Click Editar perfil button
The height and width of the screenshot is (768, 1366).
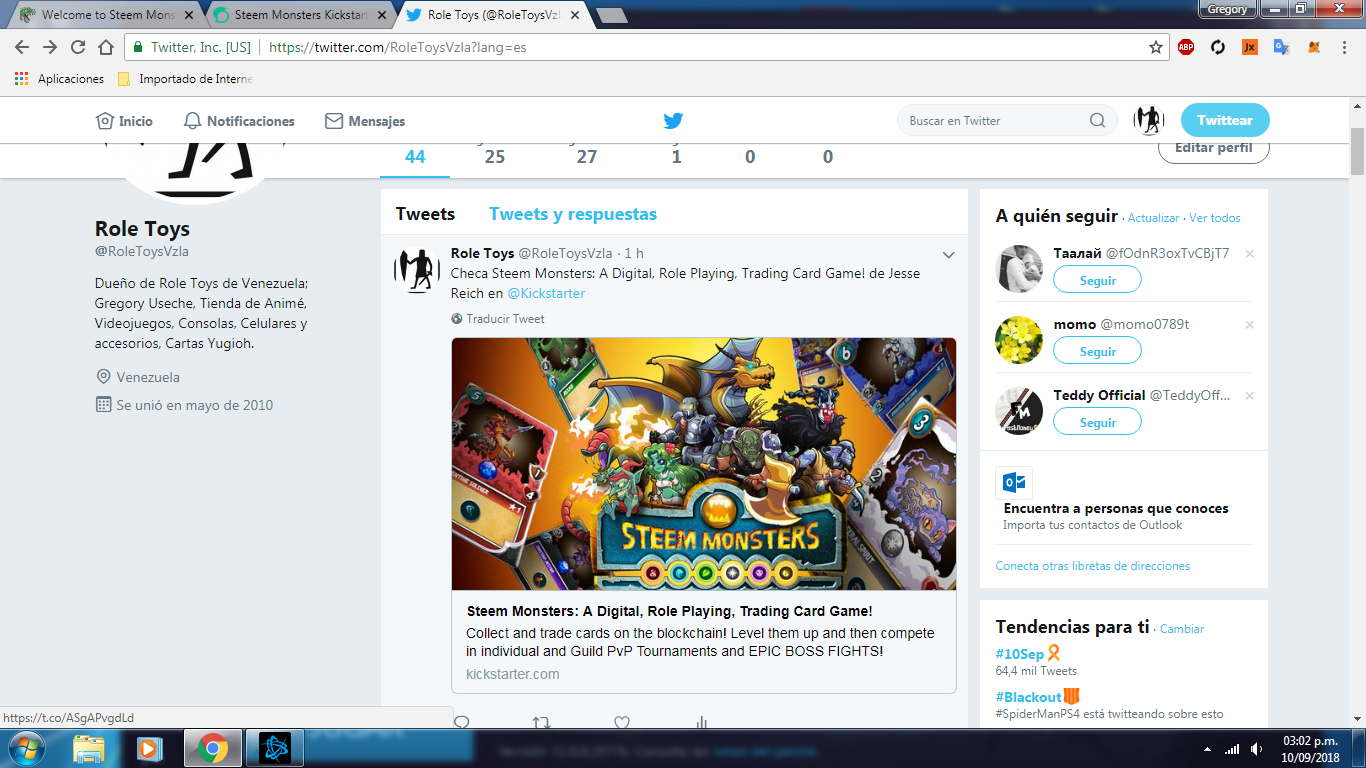tap(1214, 148)
